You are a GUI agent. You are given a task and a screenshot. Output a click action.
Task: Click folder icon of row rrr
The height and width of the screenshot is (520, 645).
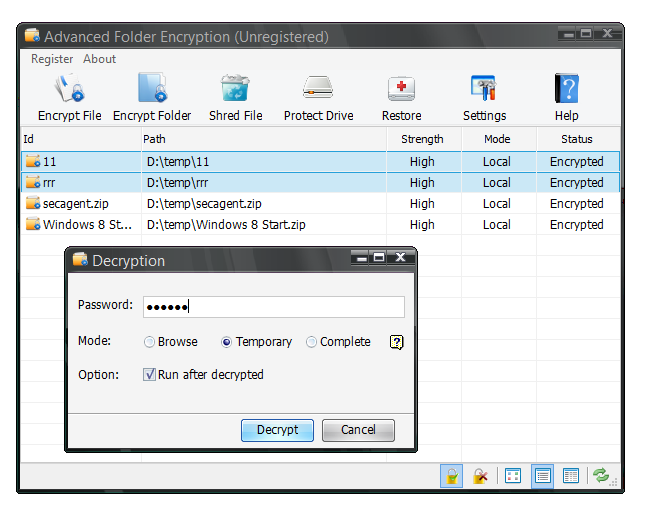(x=33, y=182)
